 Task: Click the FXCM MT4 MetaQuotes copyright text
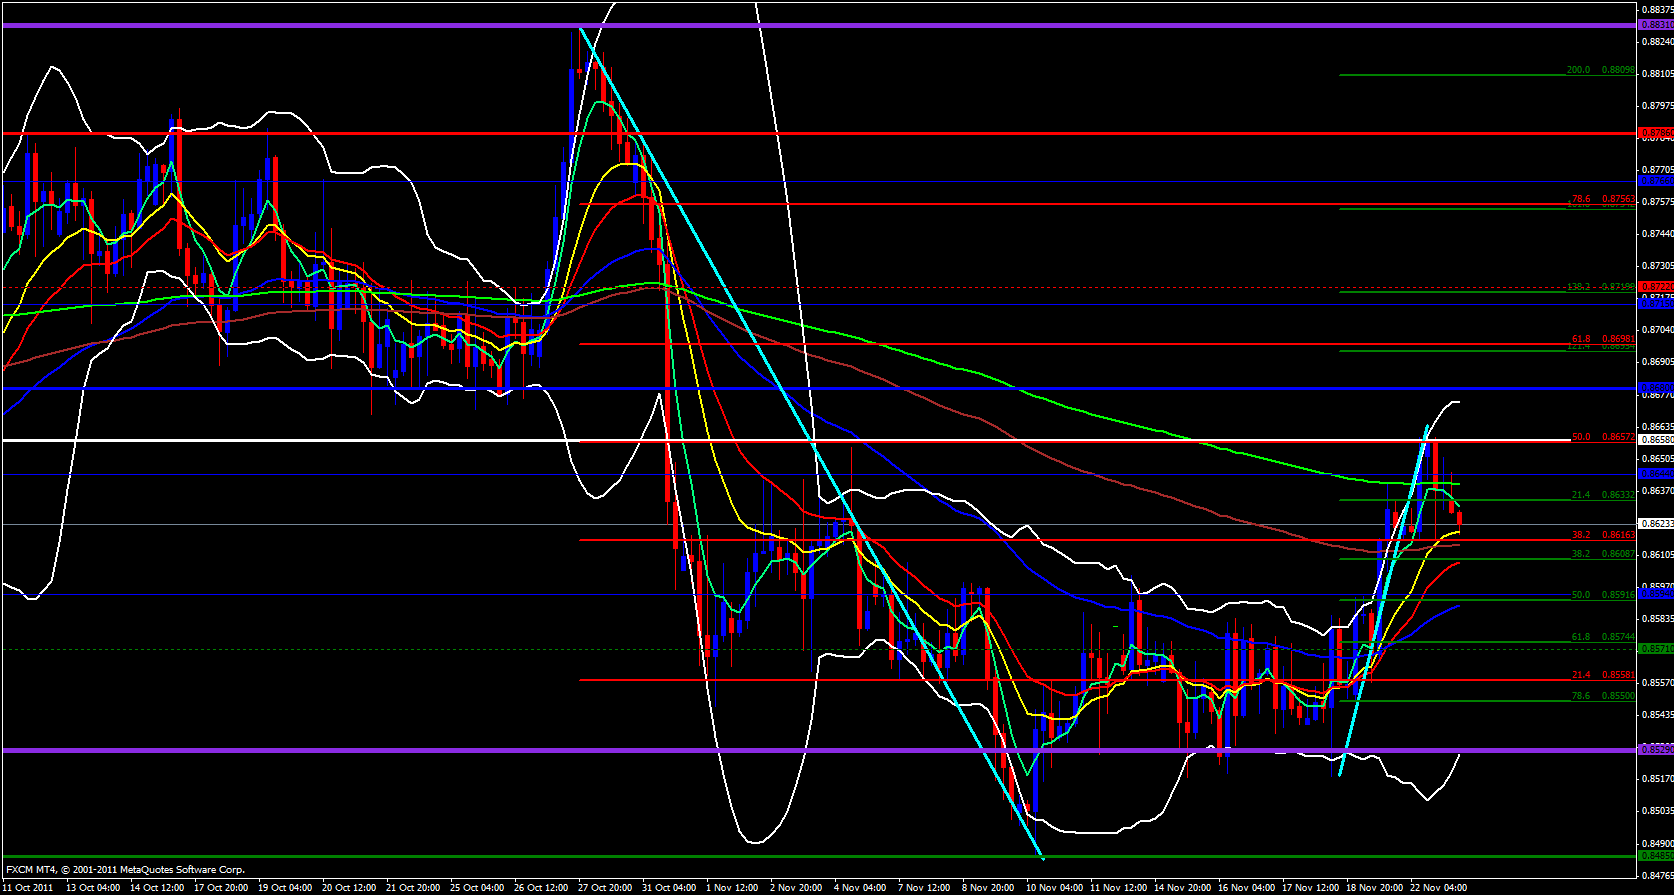125,869
